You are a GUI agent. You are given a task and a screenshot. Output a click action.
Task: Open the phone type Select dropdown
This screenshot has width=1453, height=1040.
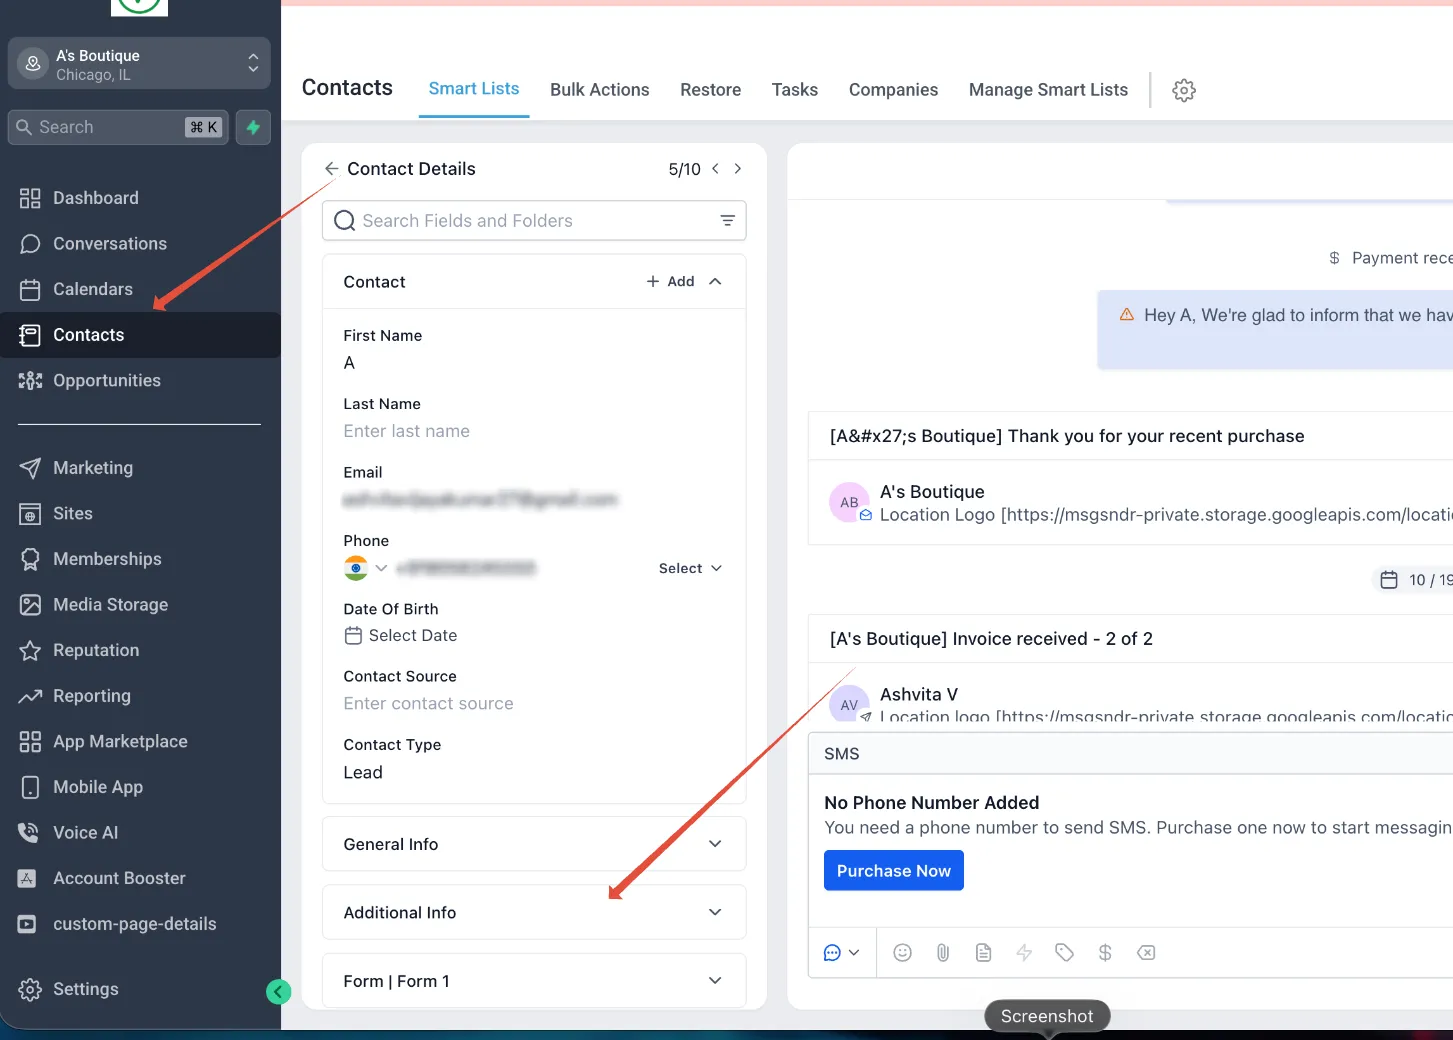click(690, 568)
